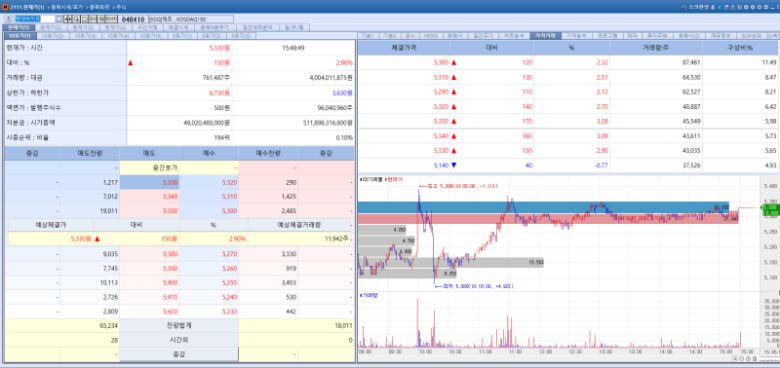Screen dimensions: 780x368
Task: Click the sell price 5,330 in the order book
Action: point(149,183)
